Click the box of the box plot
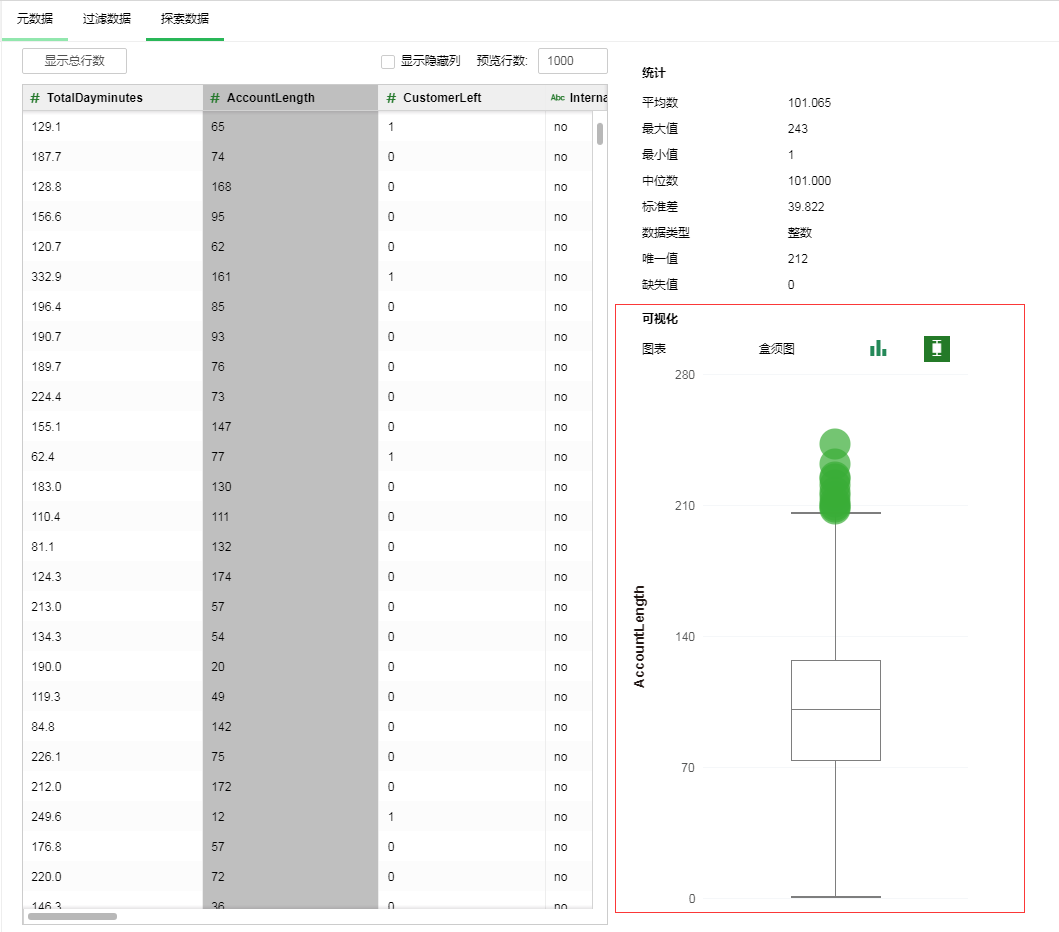1059x932 pixels. click(835, 710)
